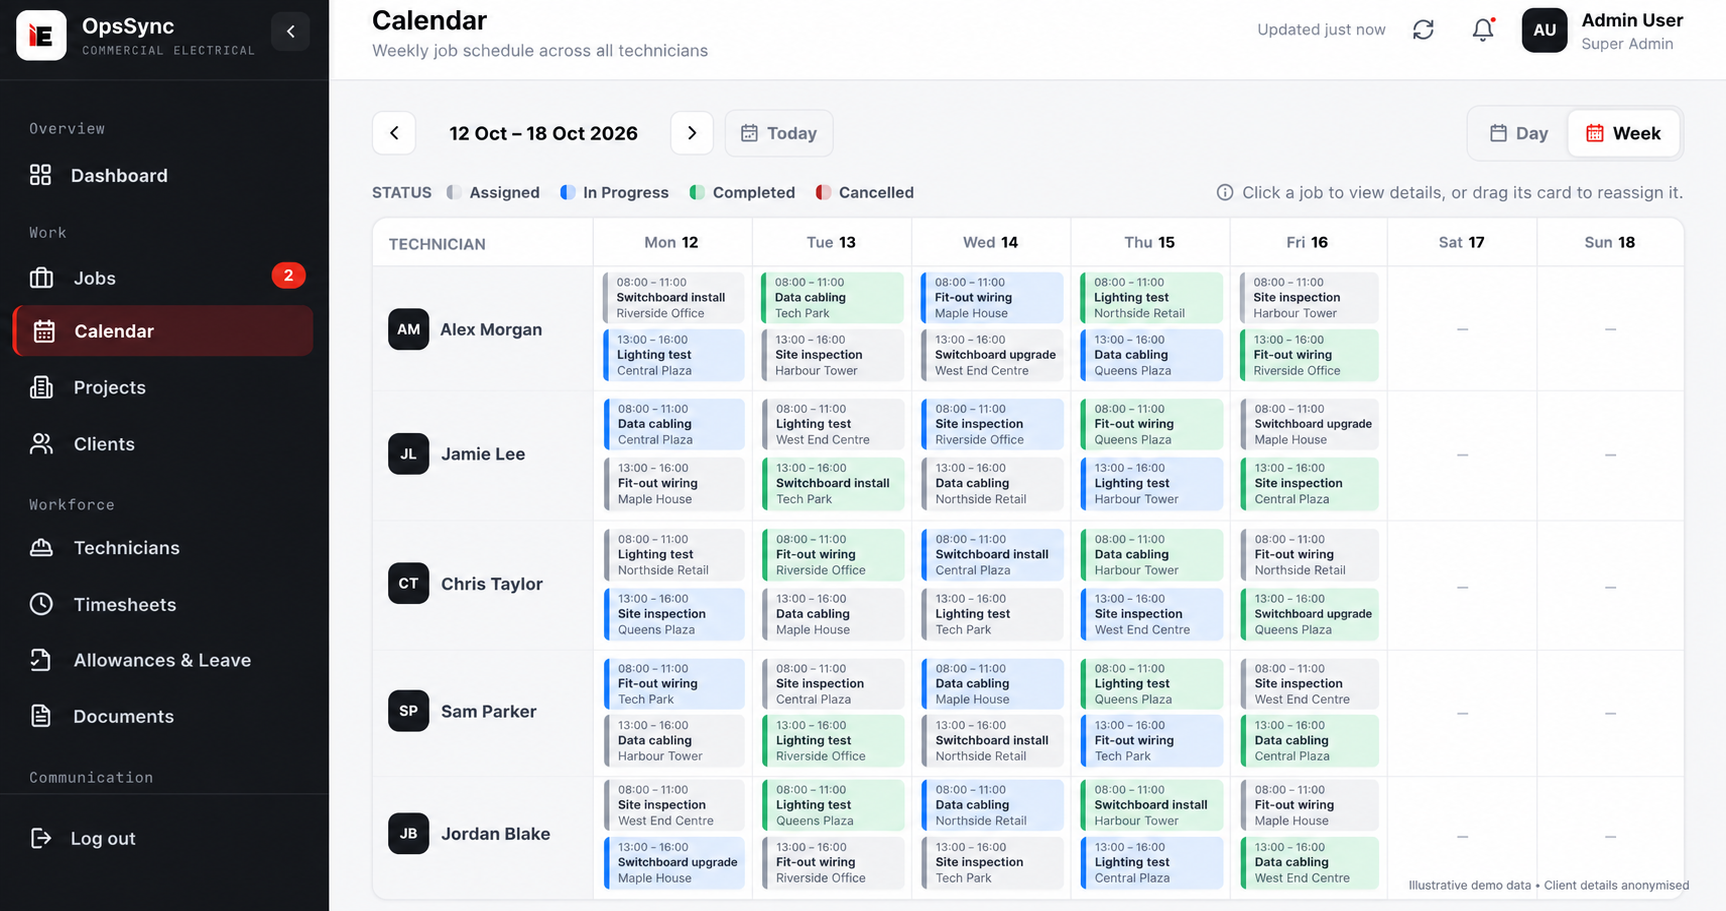Image resolution: width=1726 pixels, height=911 pixels.
Task: Open Alex Morgan's AM avatar
Action: (x=408, y=329)
